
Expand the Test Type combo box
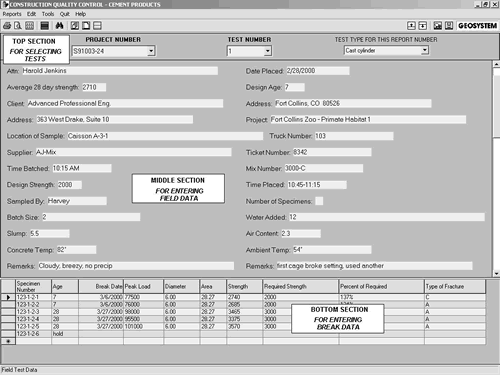(x=424, y=50)
